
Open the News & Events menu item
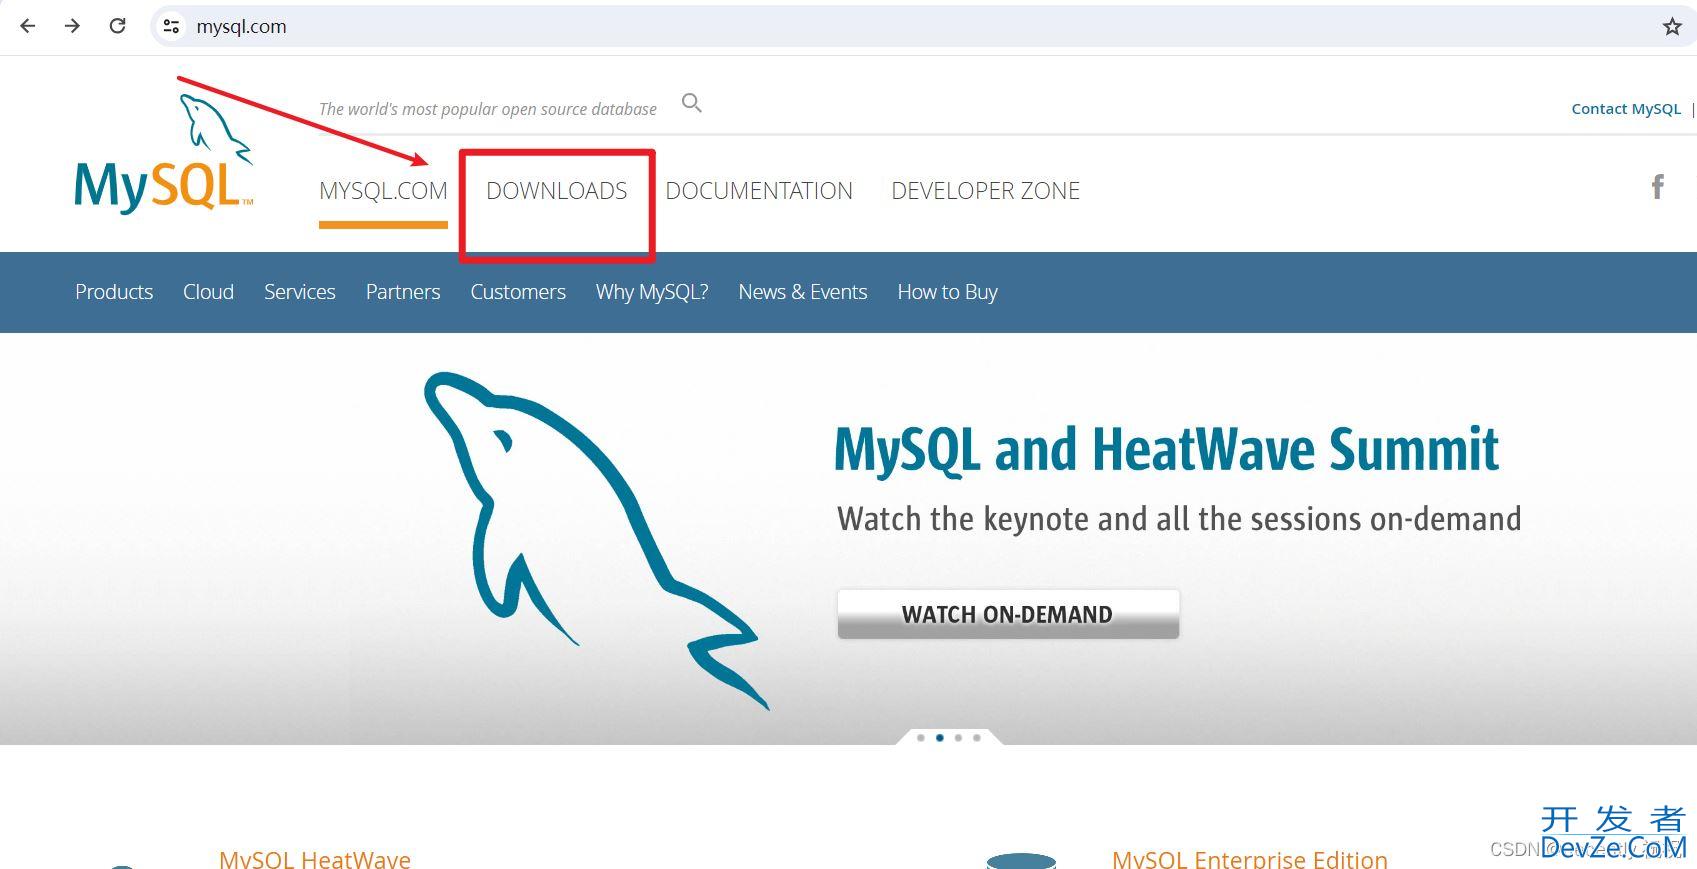point(803,292)
